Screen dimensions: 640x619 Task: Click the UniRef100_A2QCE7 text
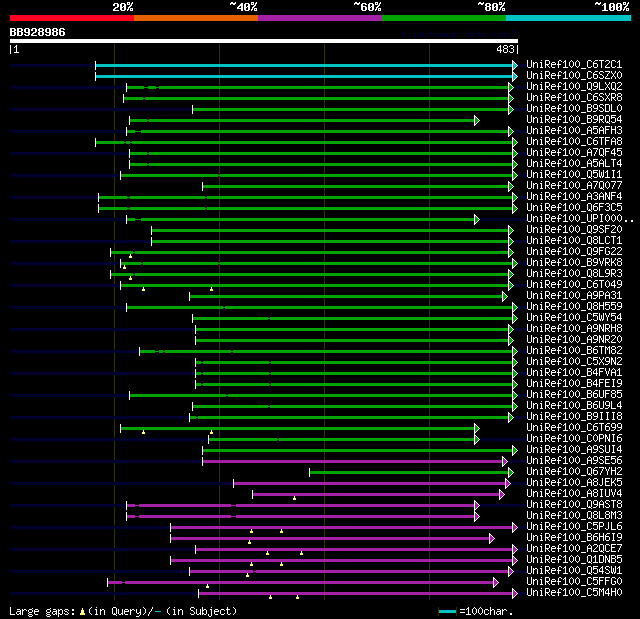pos(574,549)
